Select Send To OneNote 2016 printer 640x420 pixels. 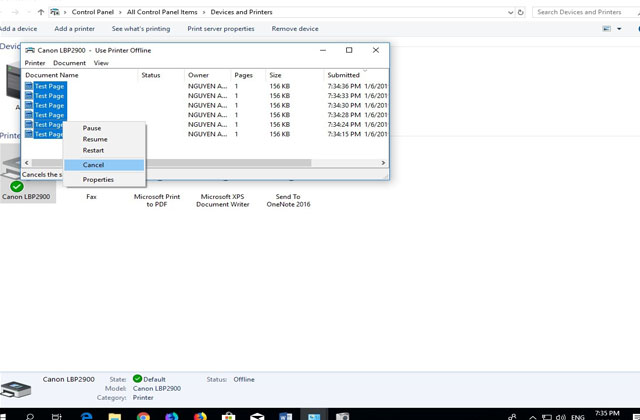pos(288,200)
